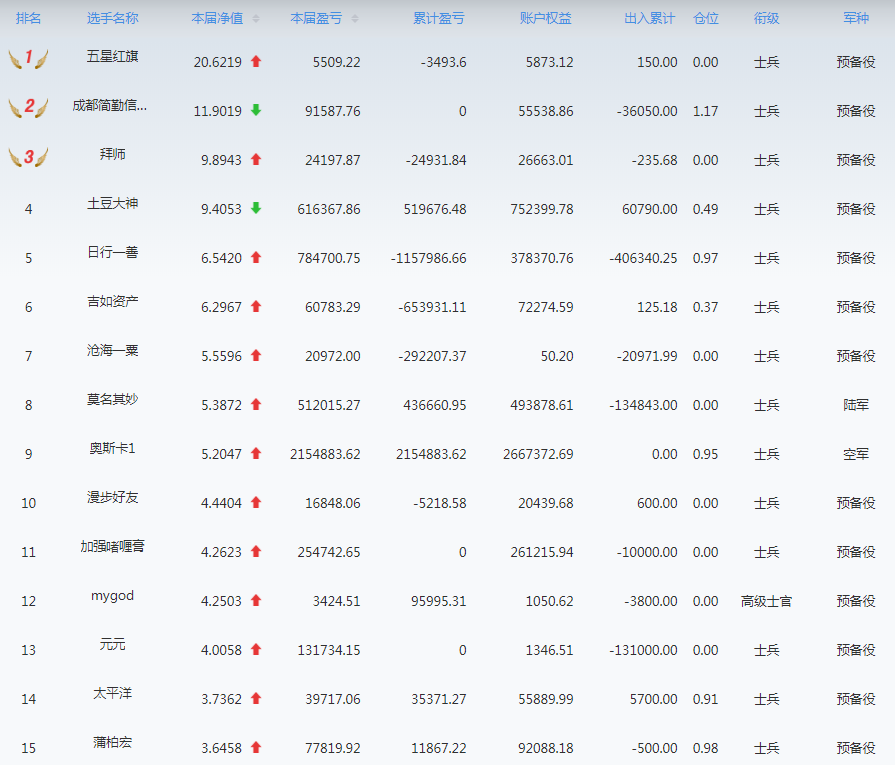The height and width of the screenshot is (765, 895).
Task: Click deposit total -406340.25
Action: click(643, 258)
